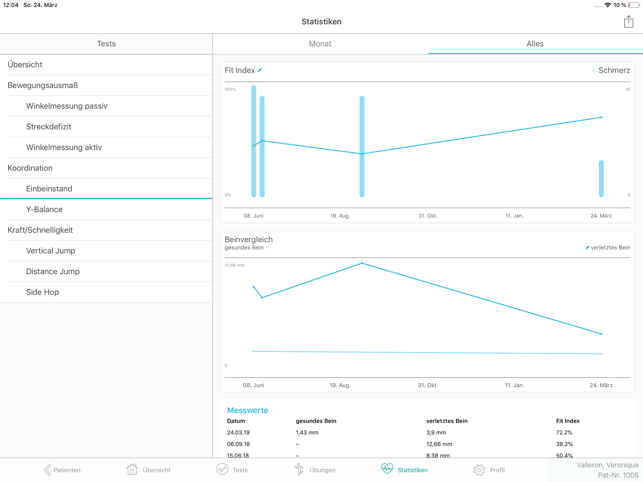
Task: Select the Einbeinstand test
Action: pos(106,189)
